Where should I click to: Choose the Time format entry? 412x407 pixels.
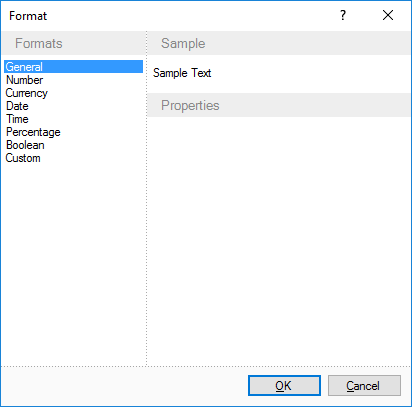point(73,119)
